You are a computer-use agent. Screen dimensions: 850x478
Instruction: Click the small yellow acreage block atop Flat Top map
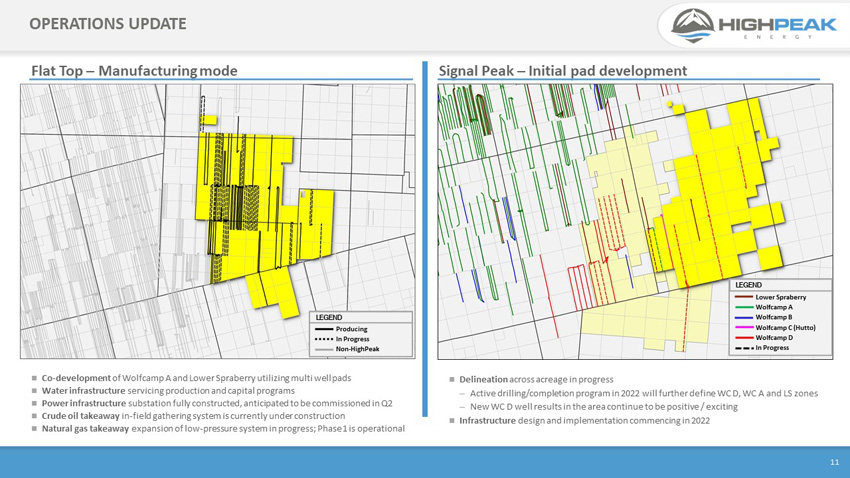point(208,120)
